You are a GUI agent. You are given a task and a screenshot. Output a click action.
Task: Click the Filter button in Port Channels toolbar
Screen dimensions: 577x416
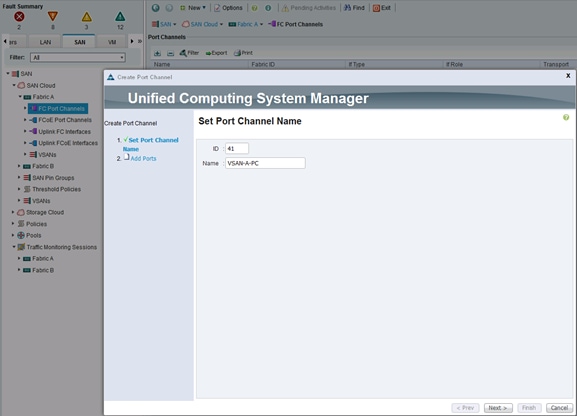[189, 53]
